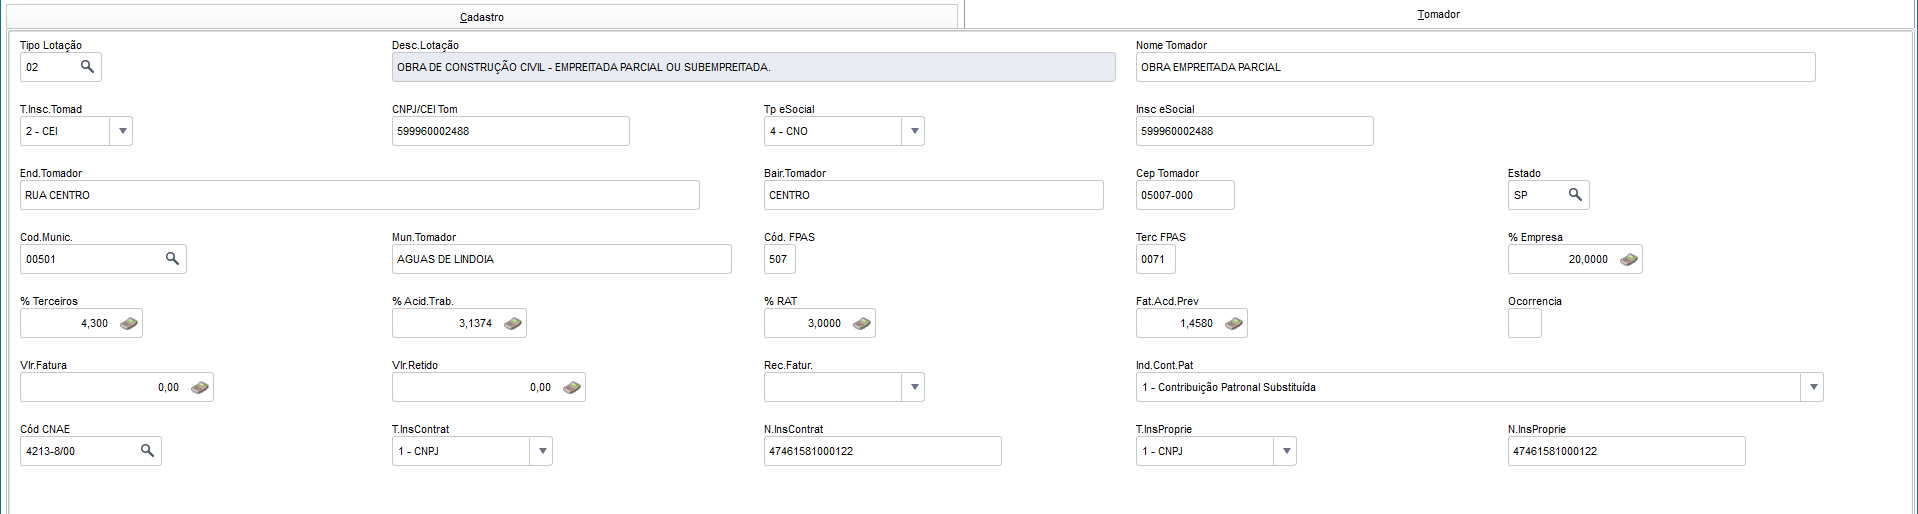Click % RAT value 3,0000
Screen dimensions: 1918x514
[x=824, y=323]
